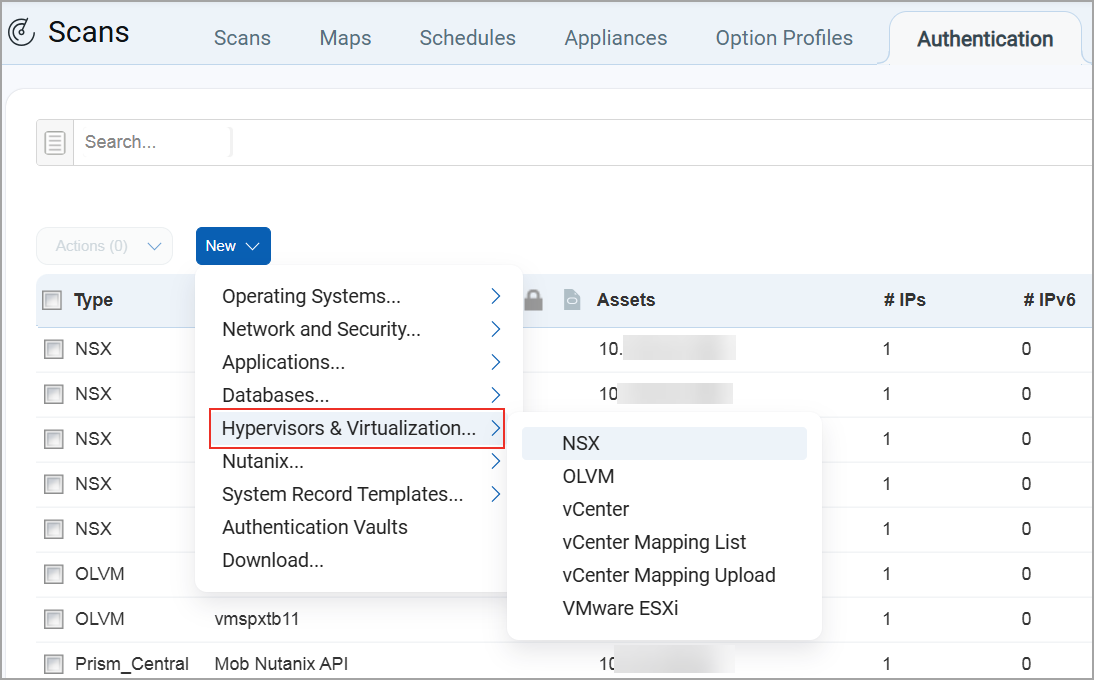Go to the Option Profiles tab
Image resolution: width=1094 pixels, height=680 pixels.
click(x=784, y=38)
